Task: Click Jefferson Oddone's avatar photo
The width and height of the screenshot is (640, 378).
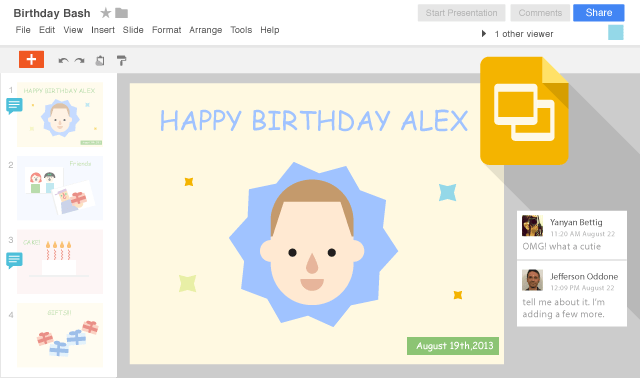Action: pyautogui.click(x=532, y=280)
